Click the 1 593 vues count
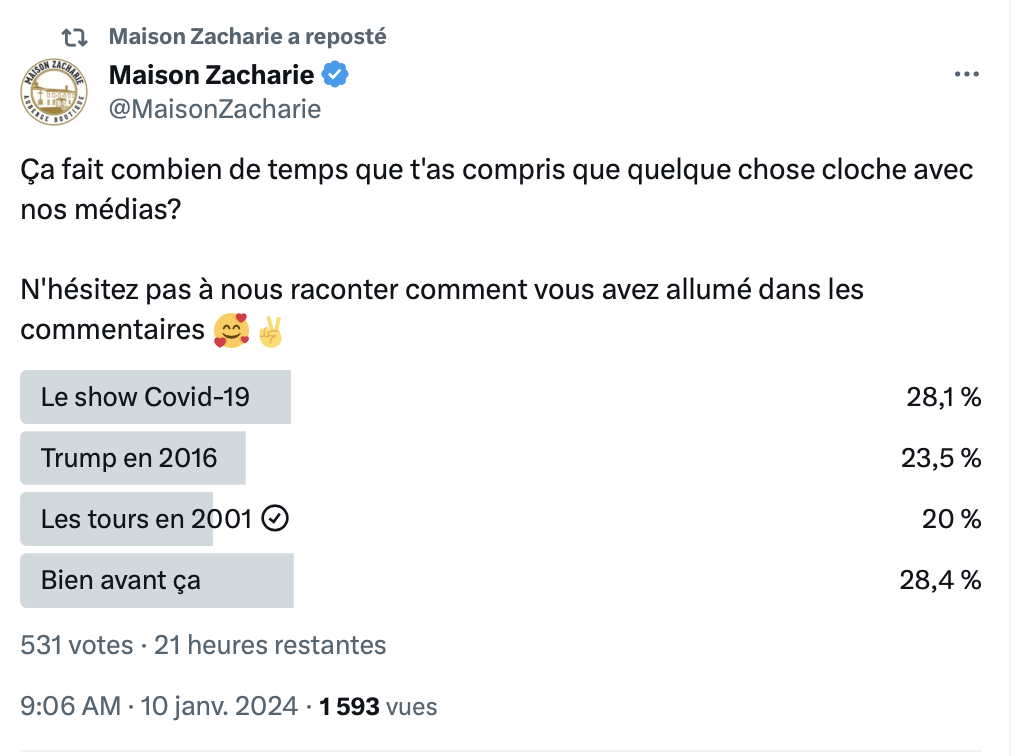 379,707
